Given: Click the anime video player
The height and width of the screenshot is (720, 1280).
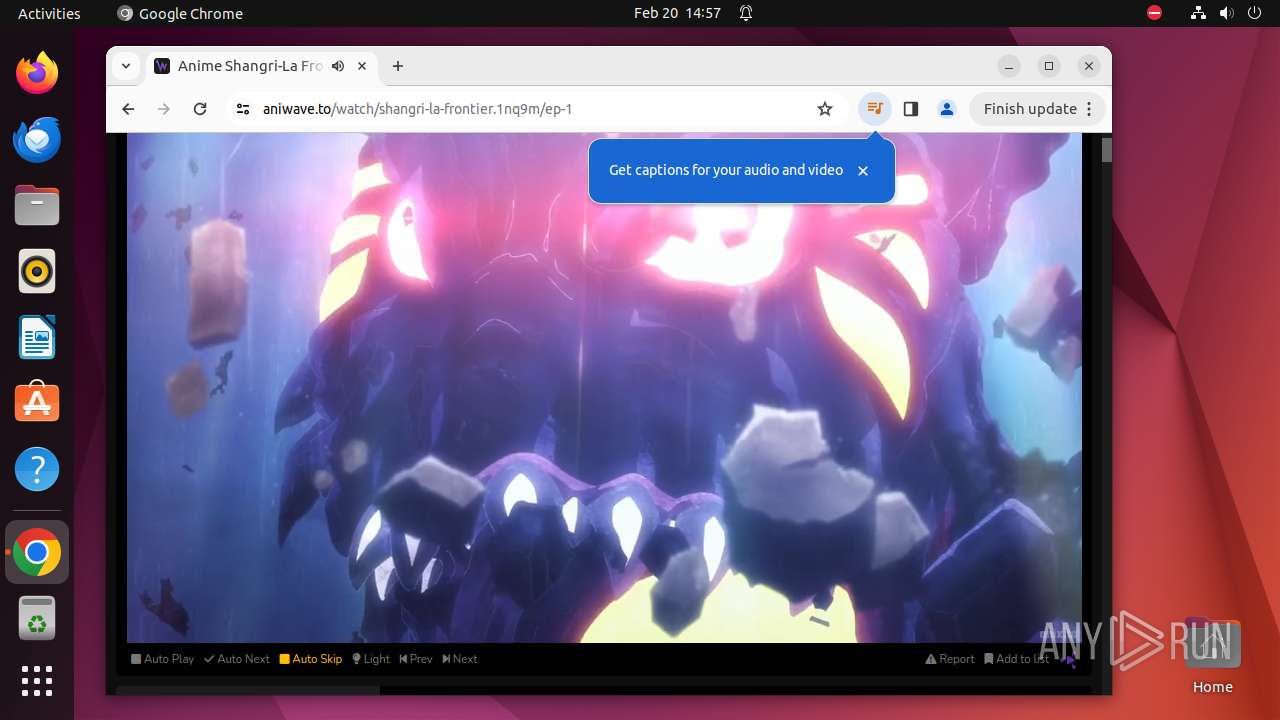Looking at the screenshot, I should [604, 388].
